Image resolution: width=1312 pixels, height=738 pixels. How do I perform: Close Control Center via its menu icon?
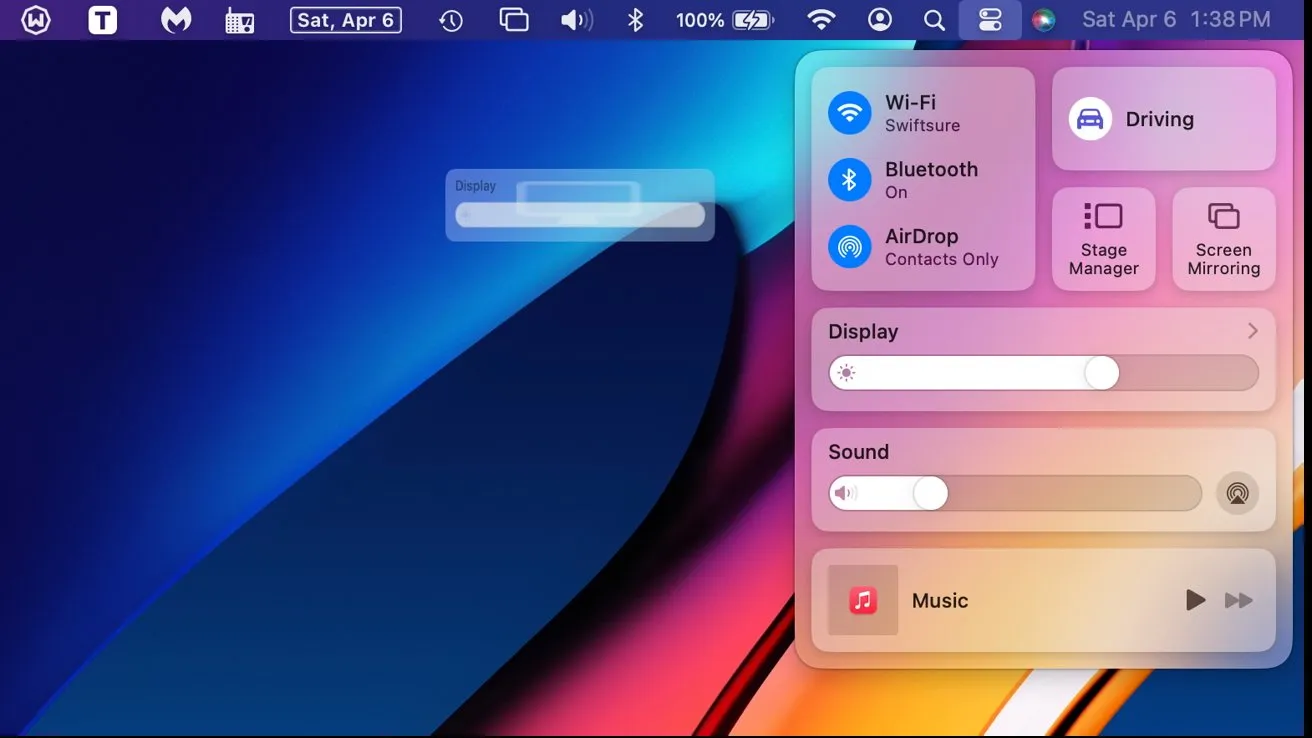990,20
